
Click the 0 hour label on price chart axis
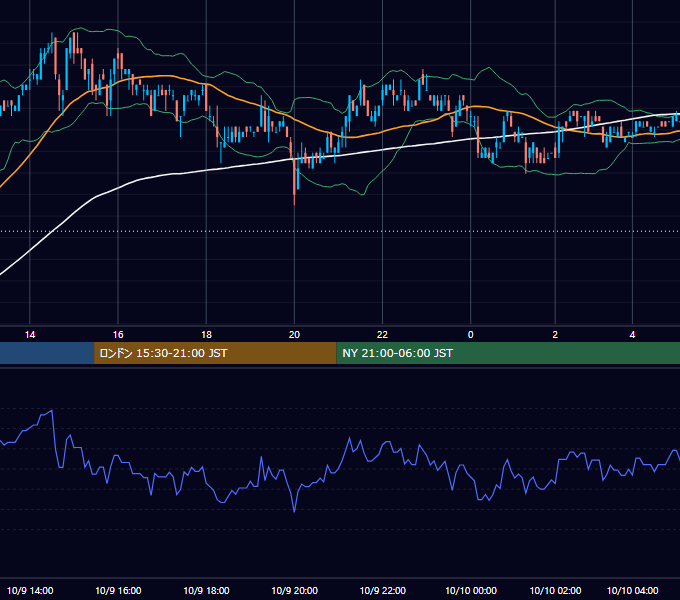471,335
